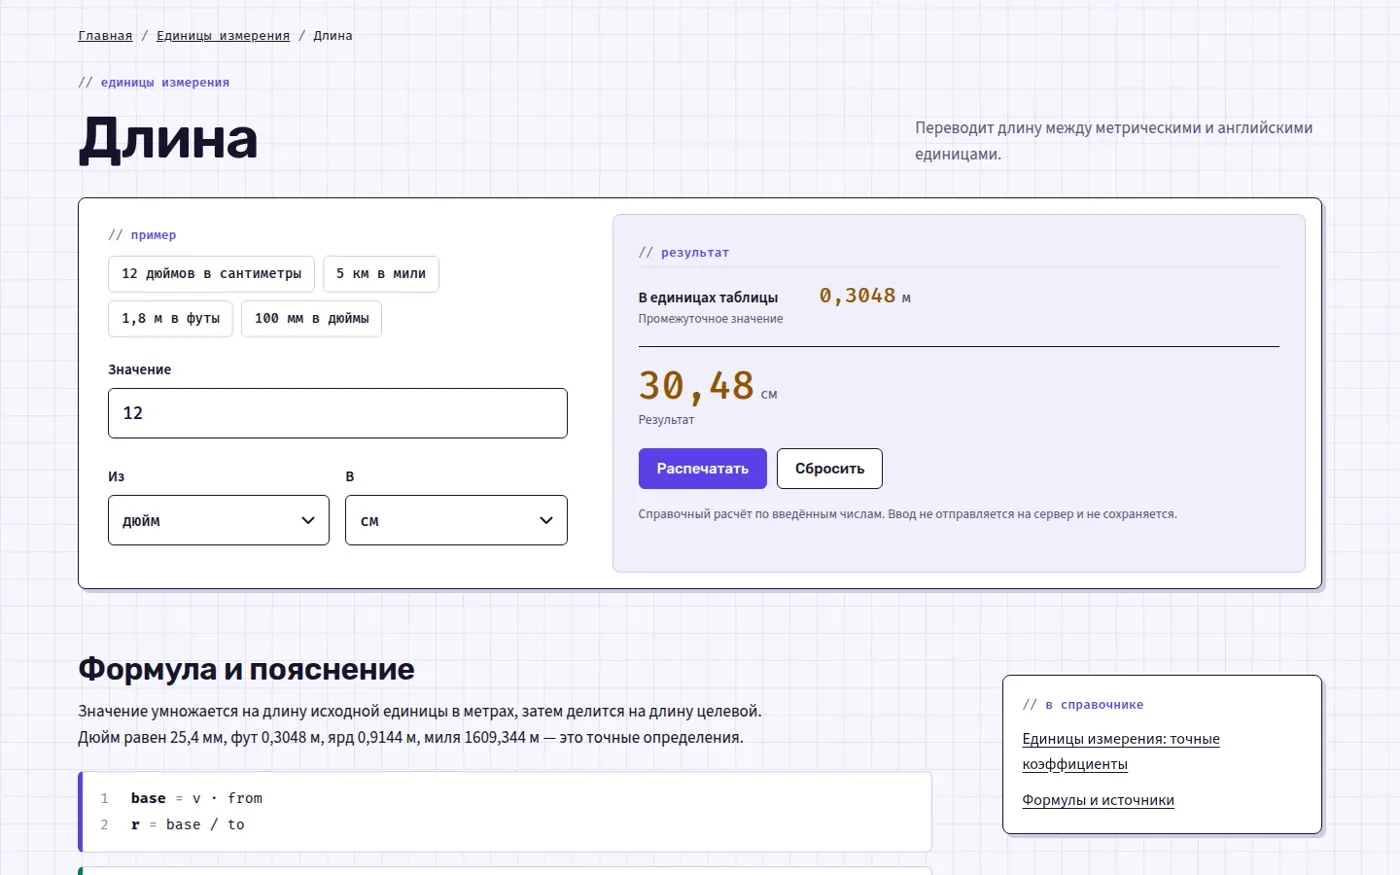Click the Распечатать button
The image size is (1400, 875).
click(x=703, y=469)
